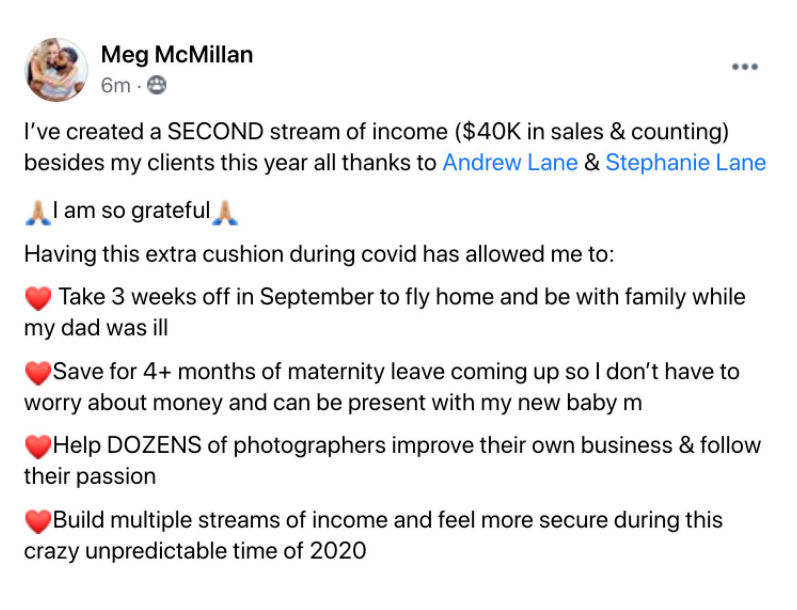This screenshot has height=610, width=797.
Task: Click praying hands emoji before "I am"
Action: pyautogui.click(x=38, y=211)
